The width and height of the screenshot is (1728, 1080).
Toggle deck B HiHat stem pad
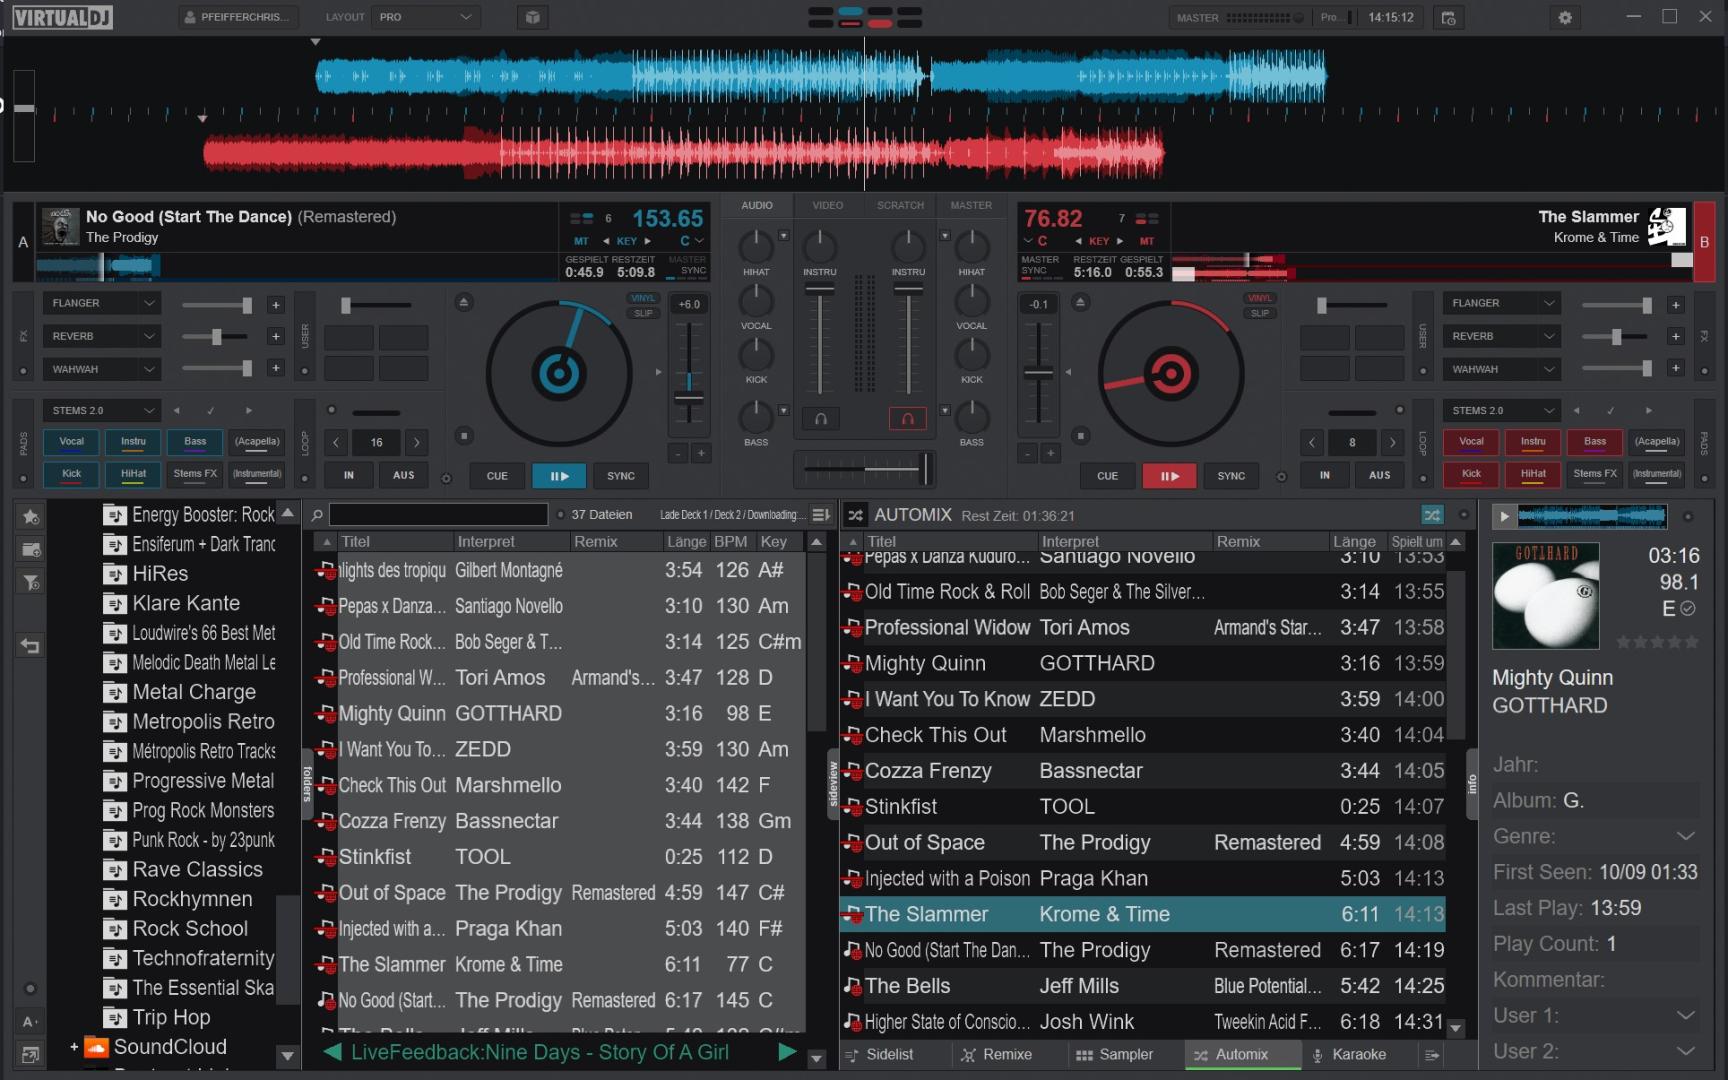1533,474
